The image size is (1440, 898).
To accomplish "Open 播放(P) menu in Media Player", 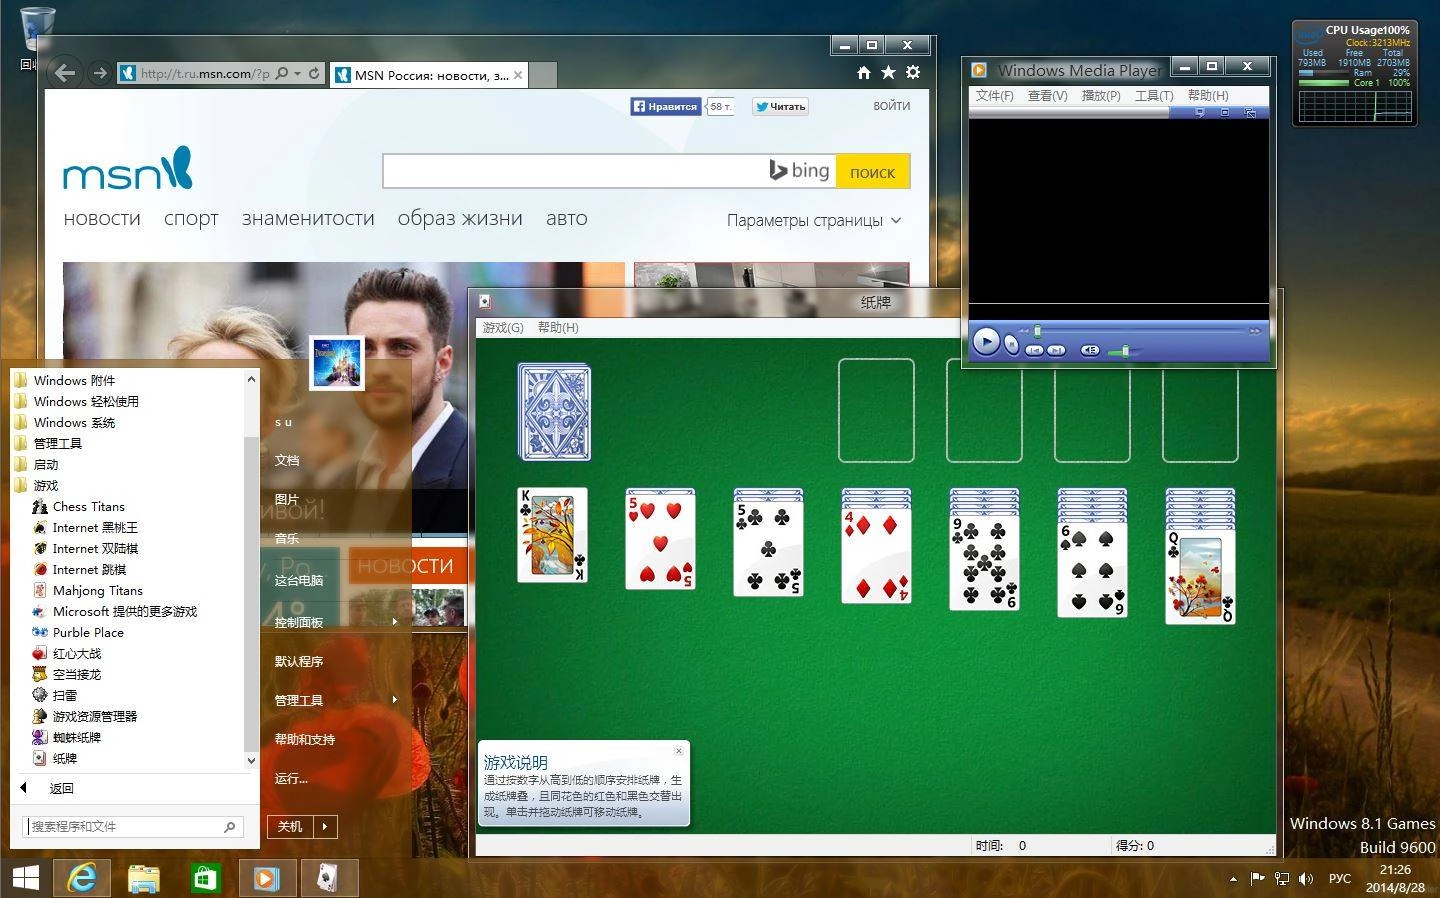I will [x=1101, y=96].
